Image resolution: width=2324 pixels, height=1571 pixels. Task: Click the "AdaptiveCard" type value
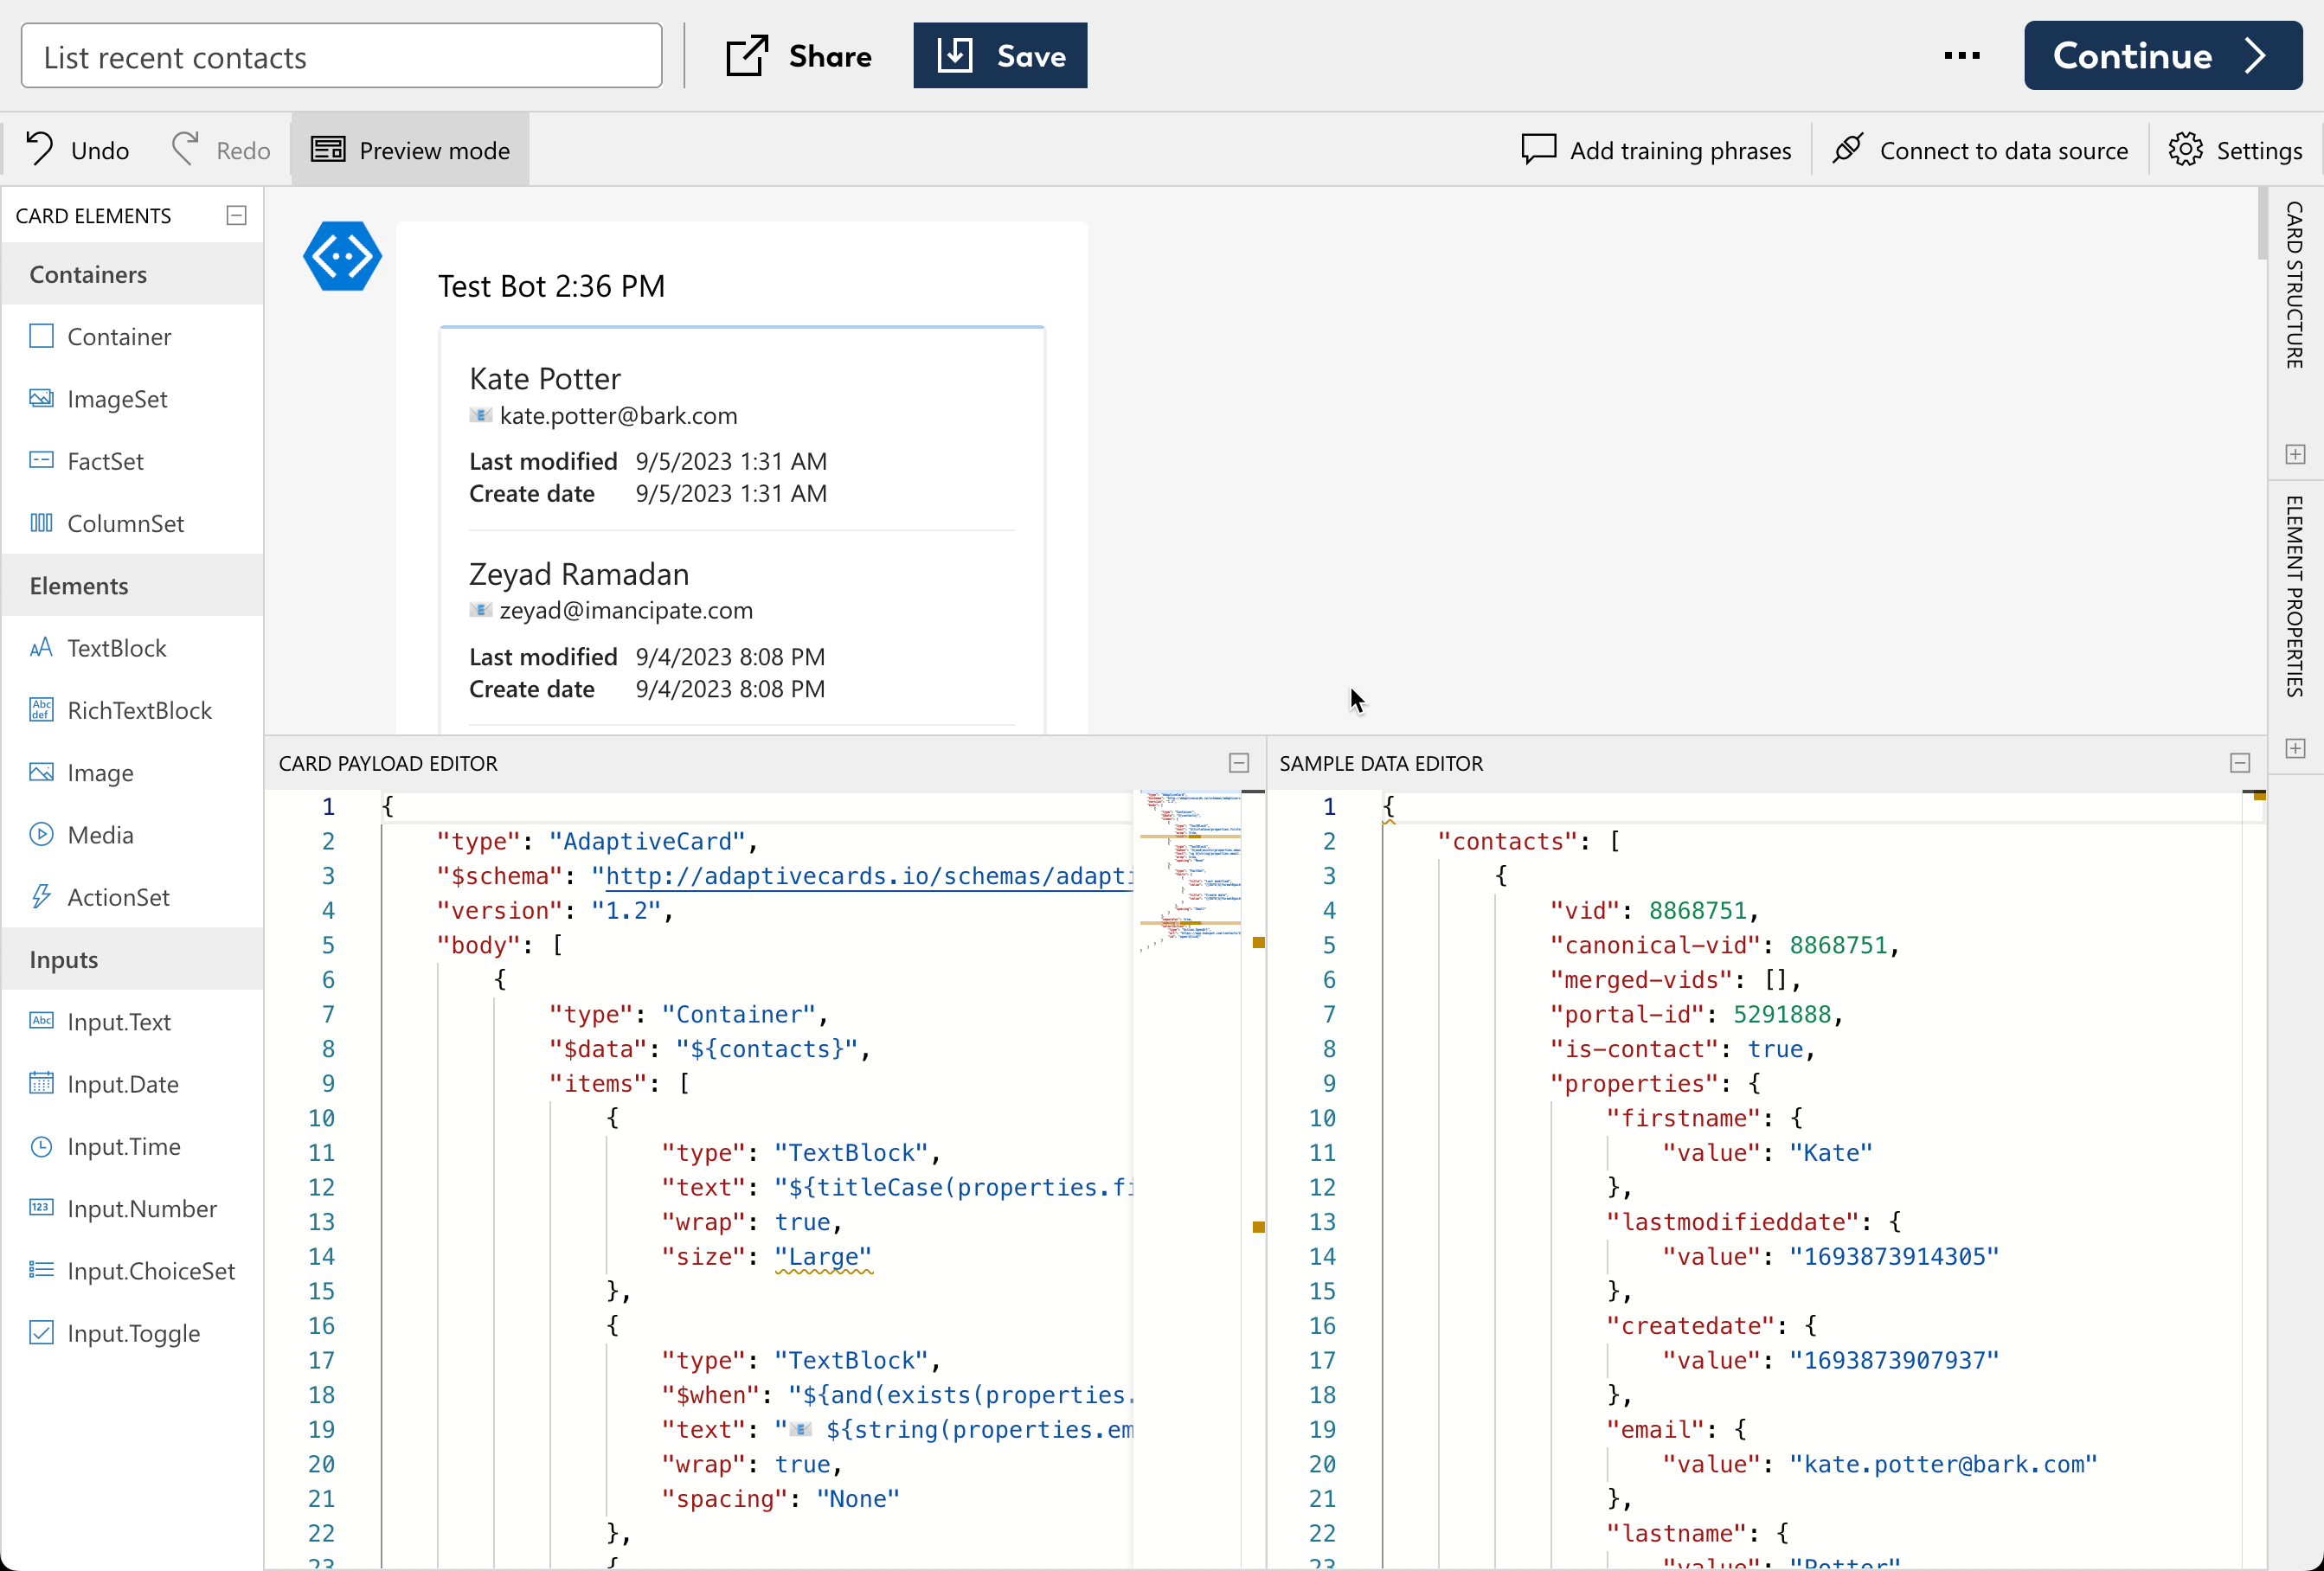click(x=646, y=841)
